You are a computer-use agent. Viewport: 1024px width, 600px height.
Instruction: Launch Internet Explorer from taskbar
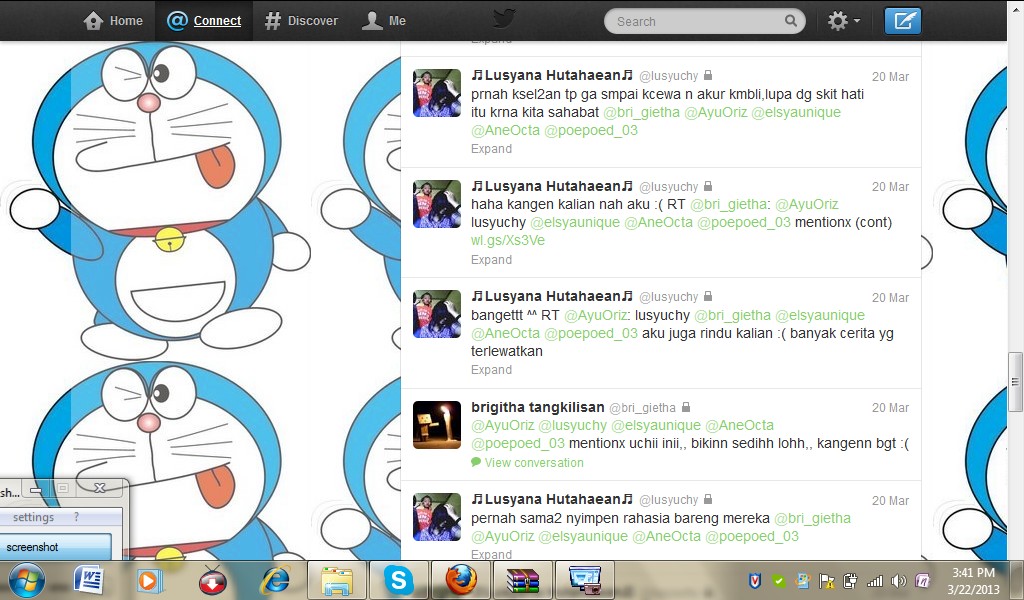tap(276, 580)
